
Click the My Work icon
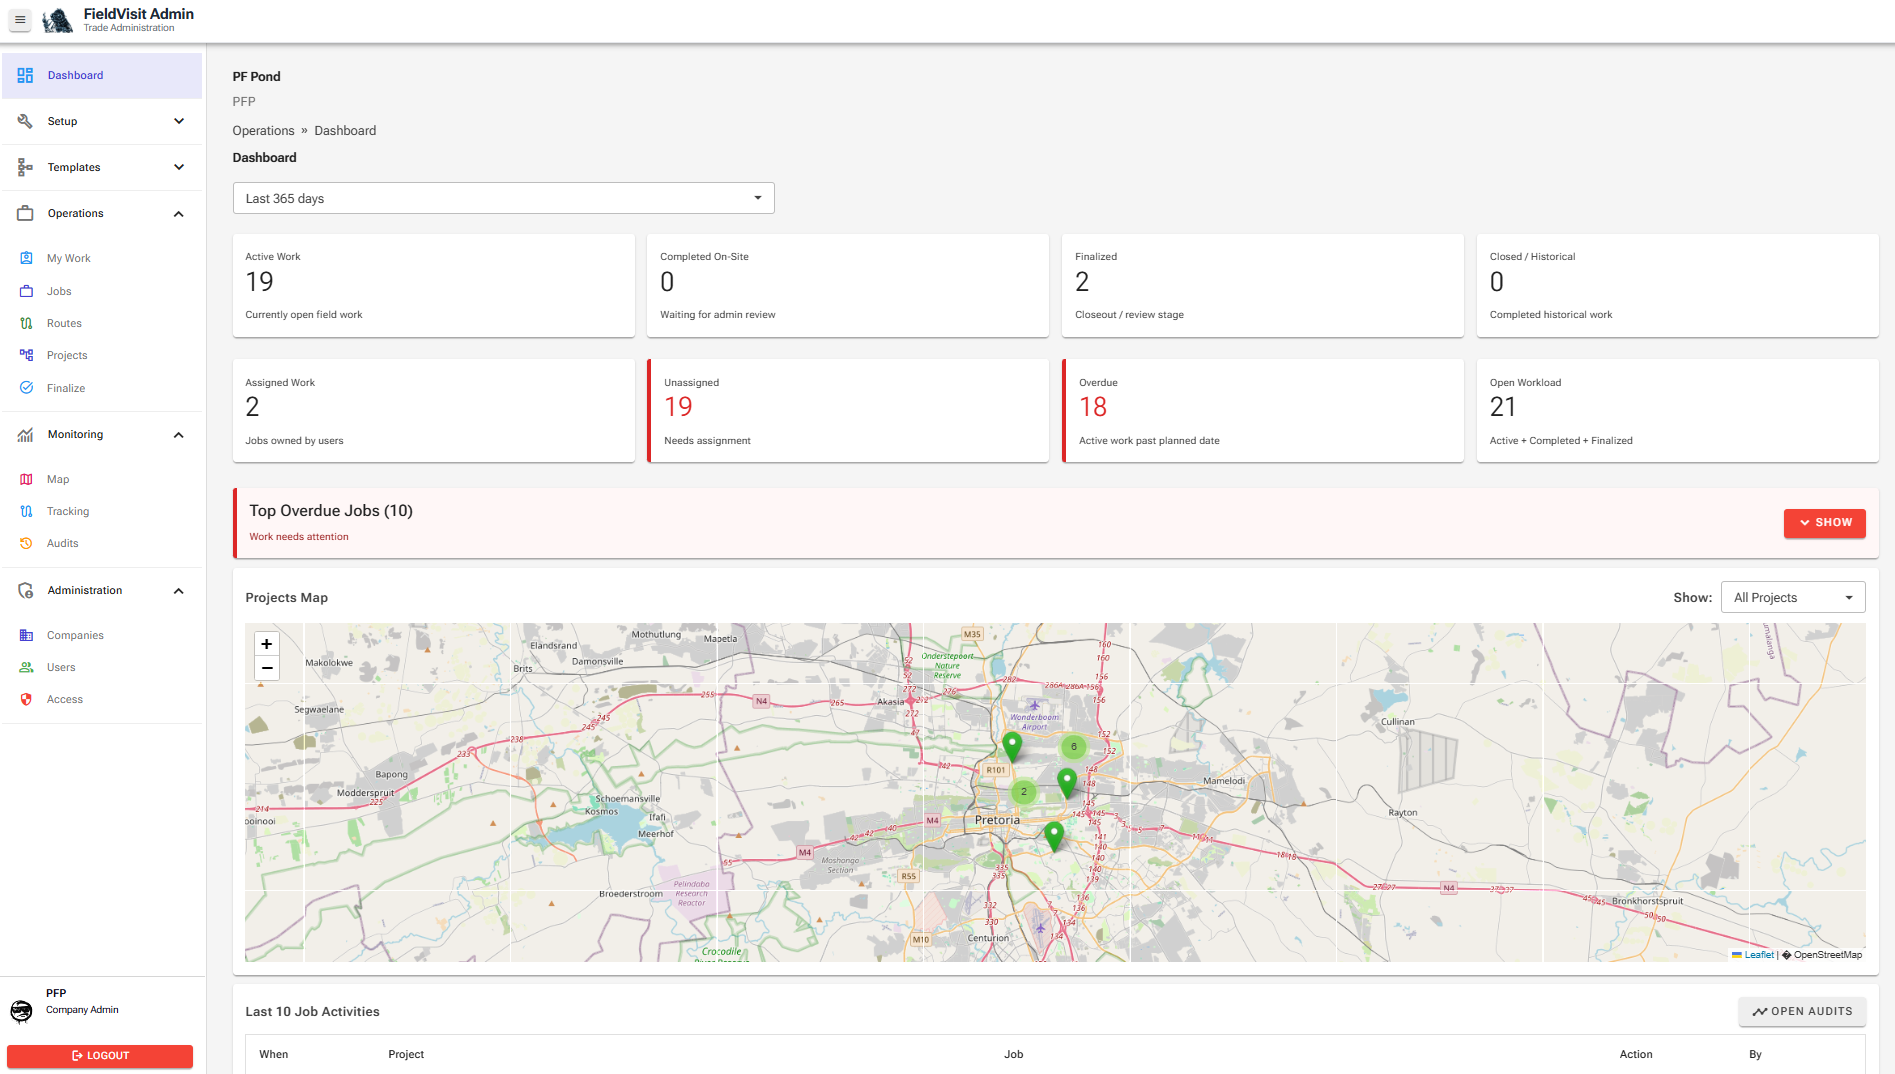pyautogui.click(x=26, y=258)
